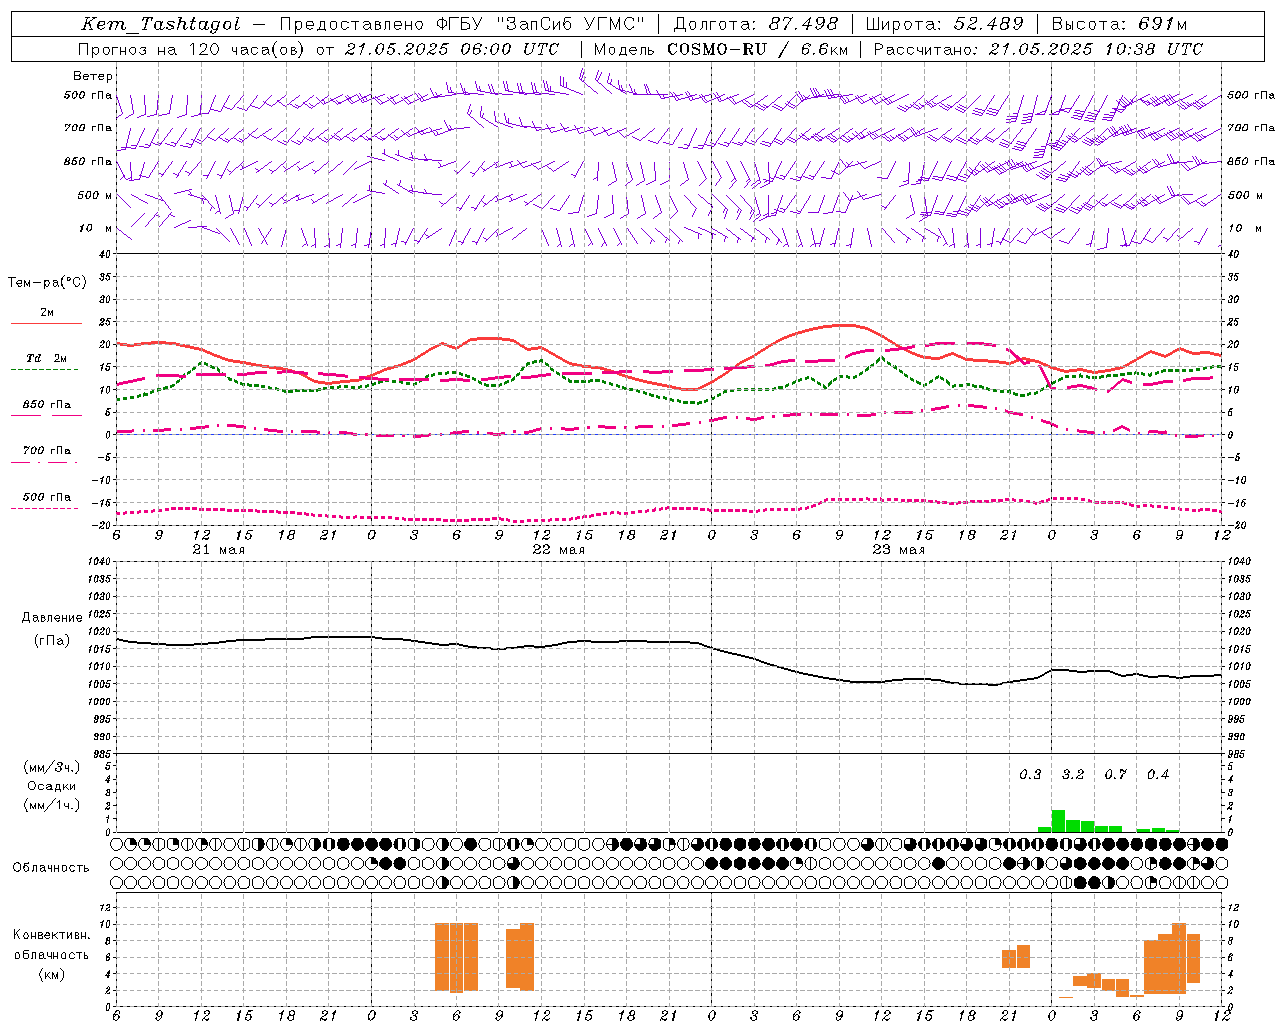The height and width of the screenshot is (1024, 1280).
Task: Click the 'Конвективн.' label
Action: [51, 935]
